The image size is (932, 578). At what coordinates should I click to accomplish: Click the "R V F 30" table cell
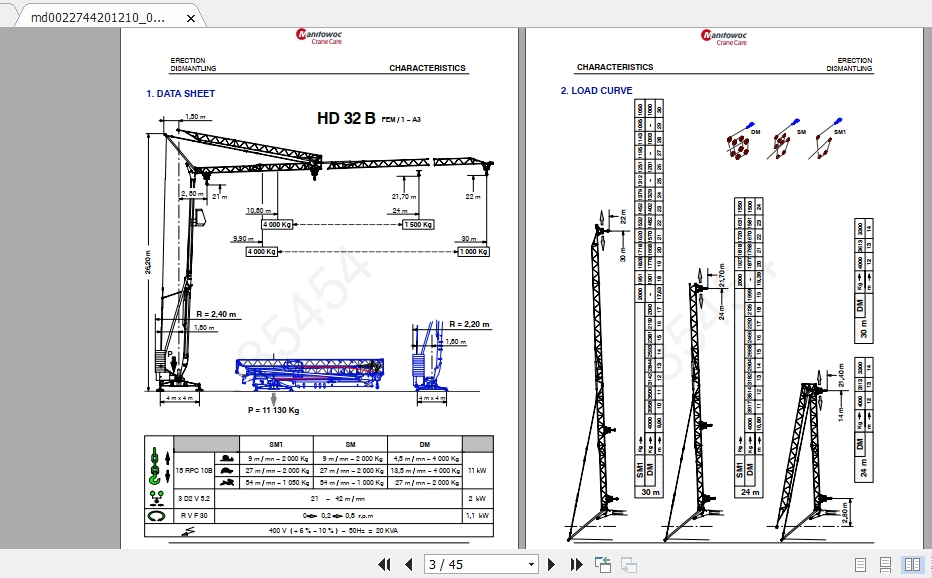tap(194, 516)
